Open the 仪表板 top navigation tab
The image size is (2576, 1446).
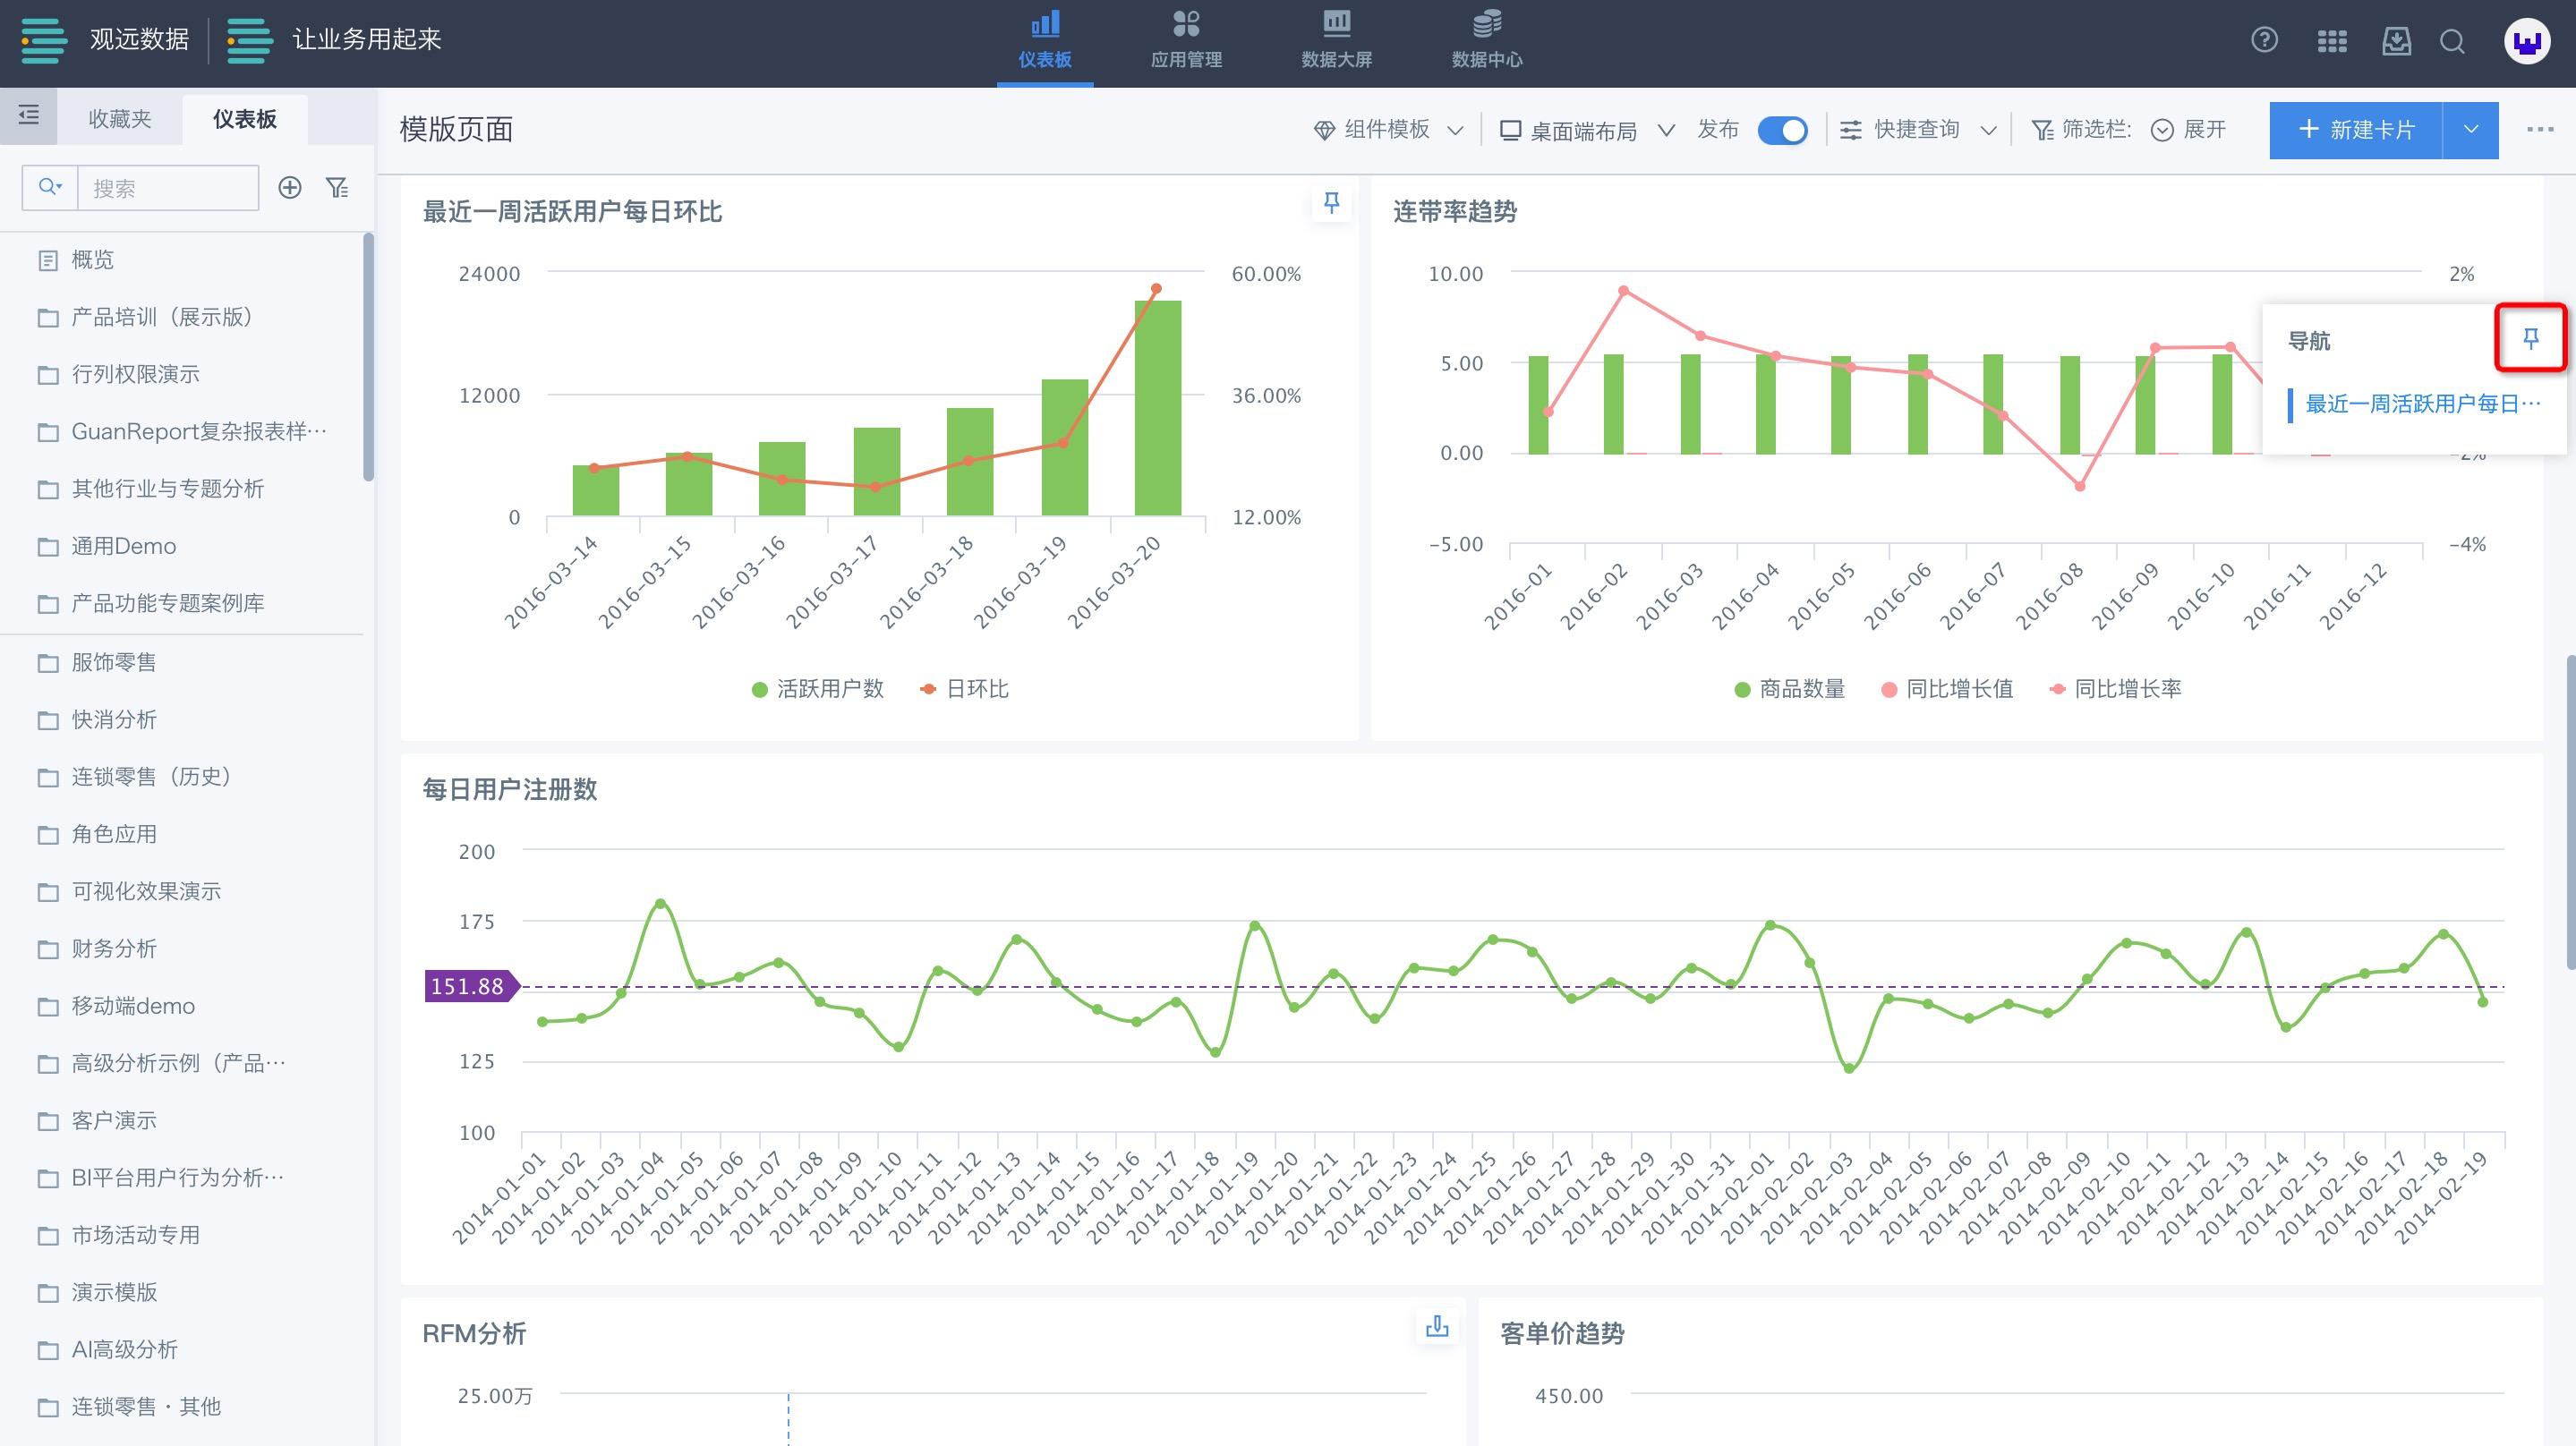(1045, 42)
